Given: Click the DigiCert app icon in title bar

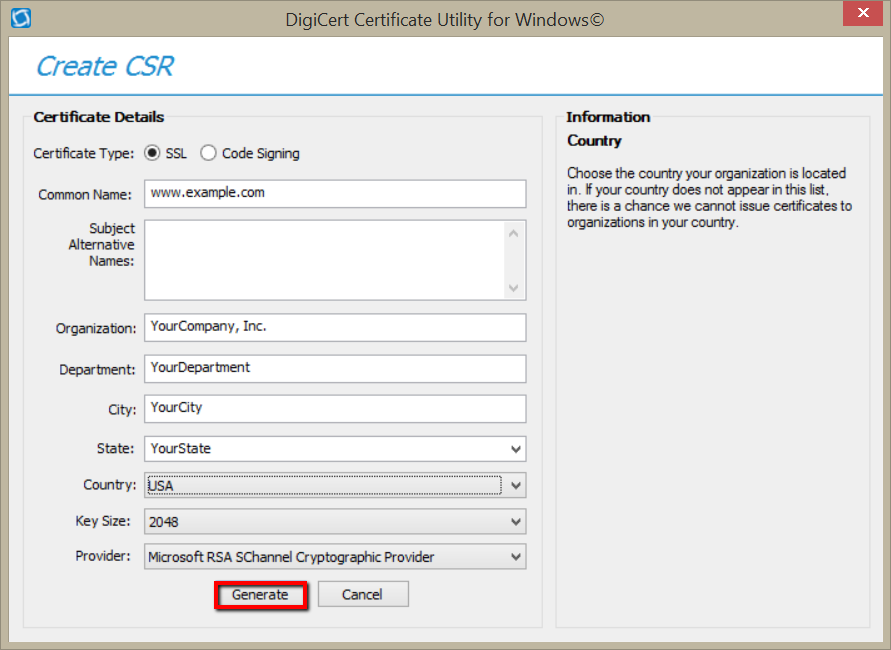Looking at the screenshot, I should tap(20, 18).
